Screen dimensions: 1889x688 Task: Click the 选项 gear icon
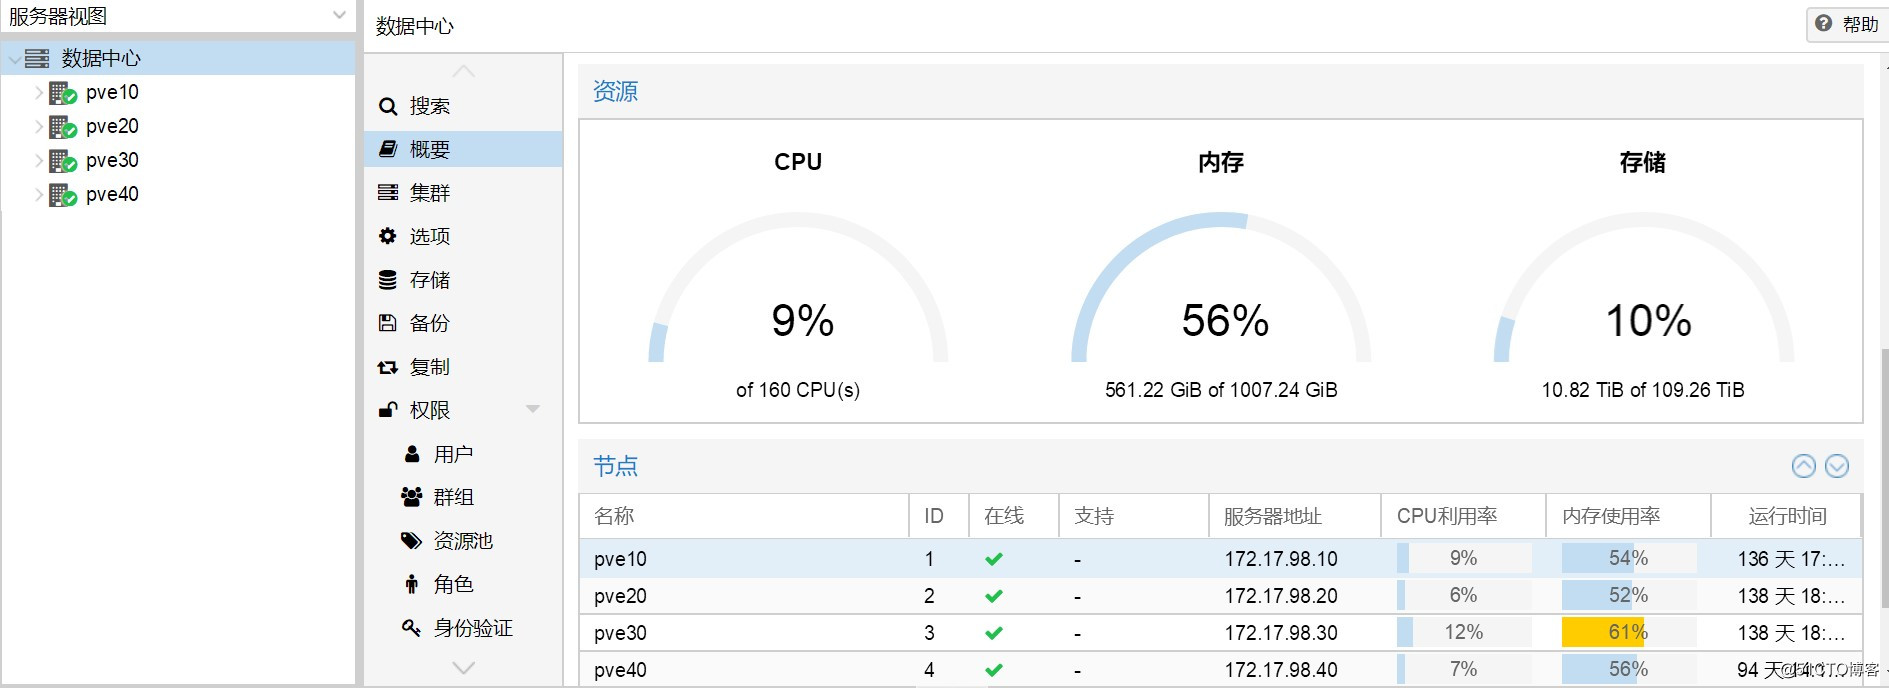coord(388,236)
